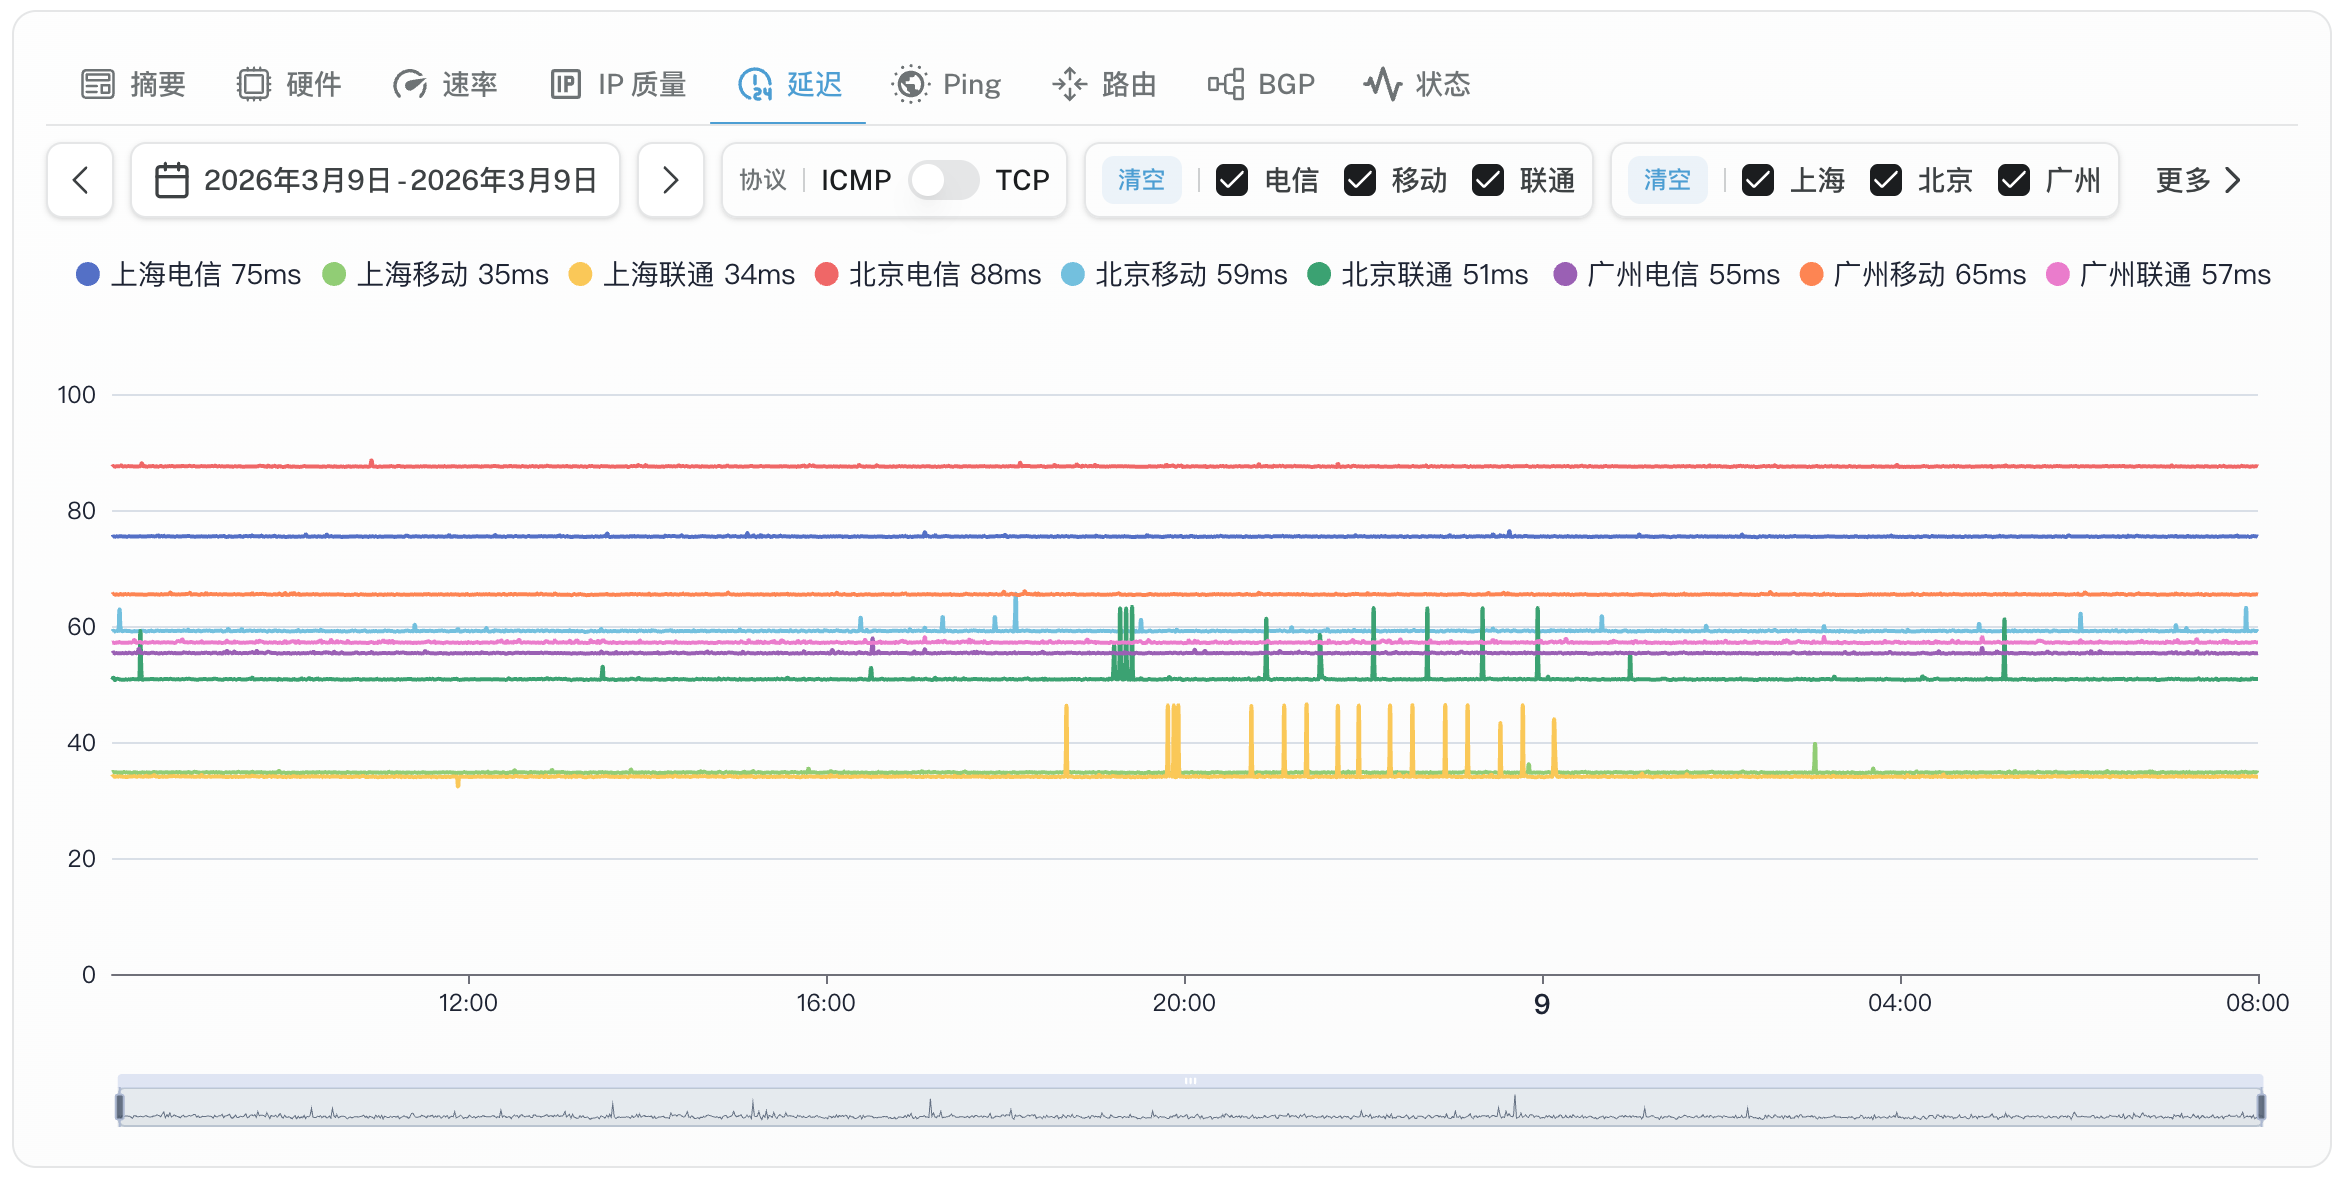The image size is (2342, 1178).
Task: Open the date range picker field
Action: pyautogui.click(x=376, y=180)
